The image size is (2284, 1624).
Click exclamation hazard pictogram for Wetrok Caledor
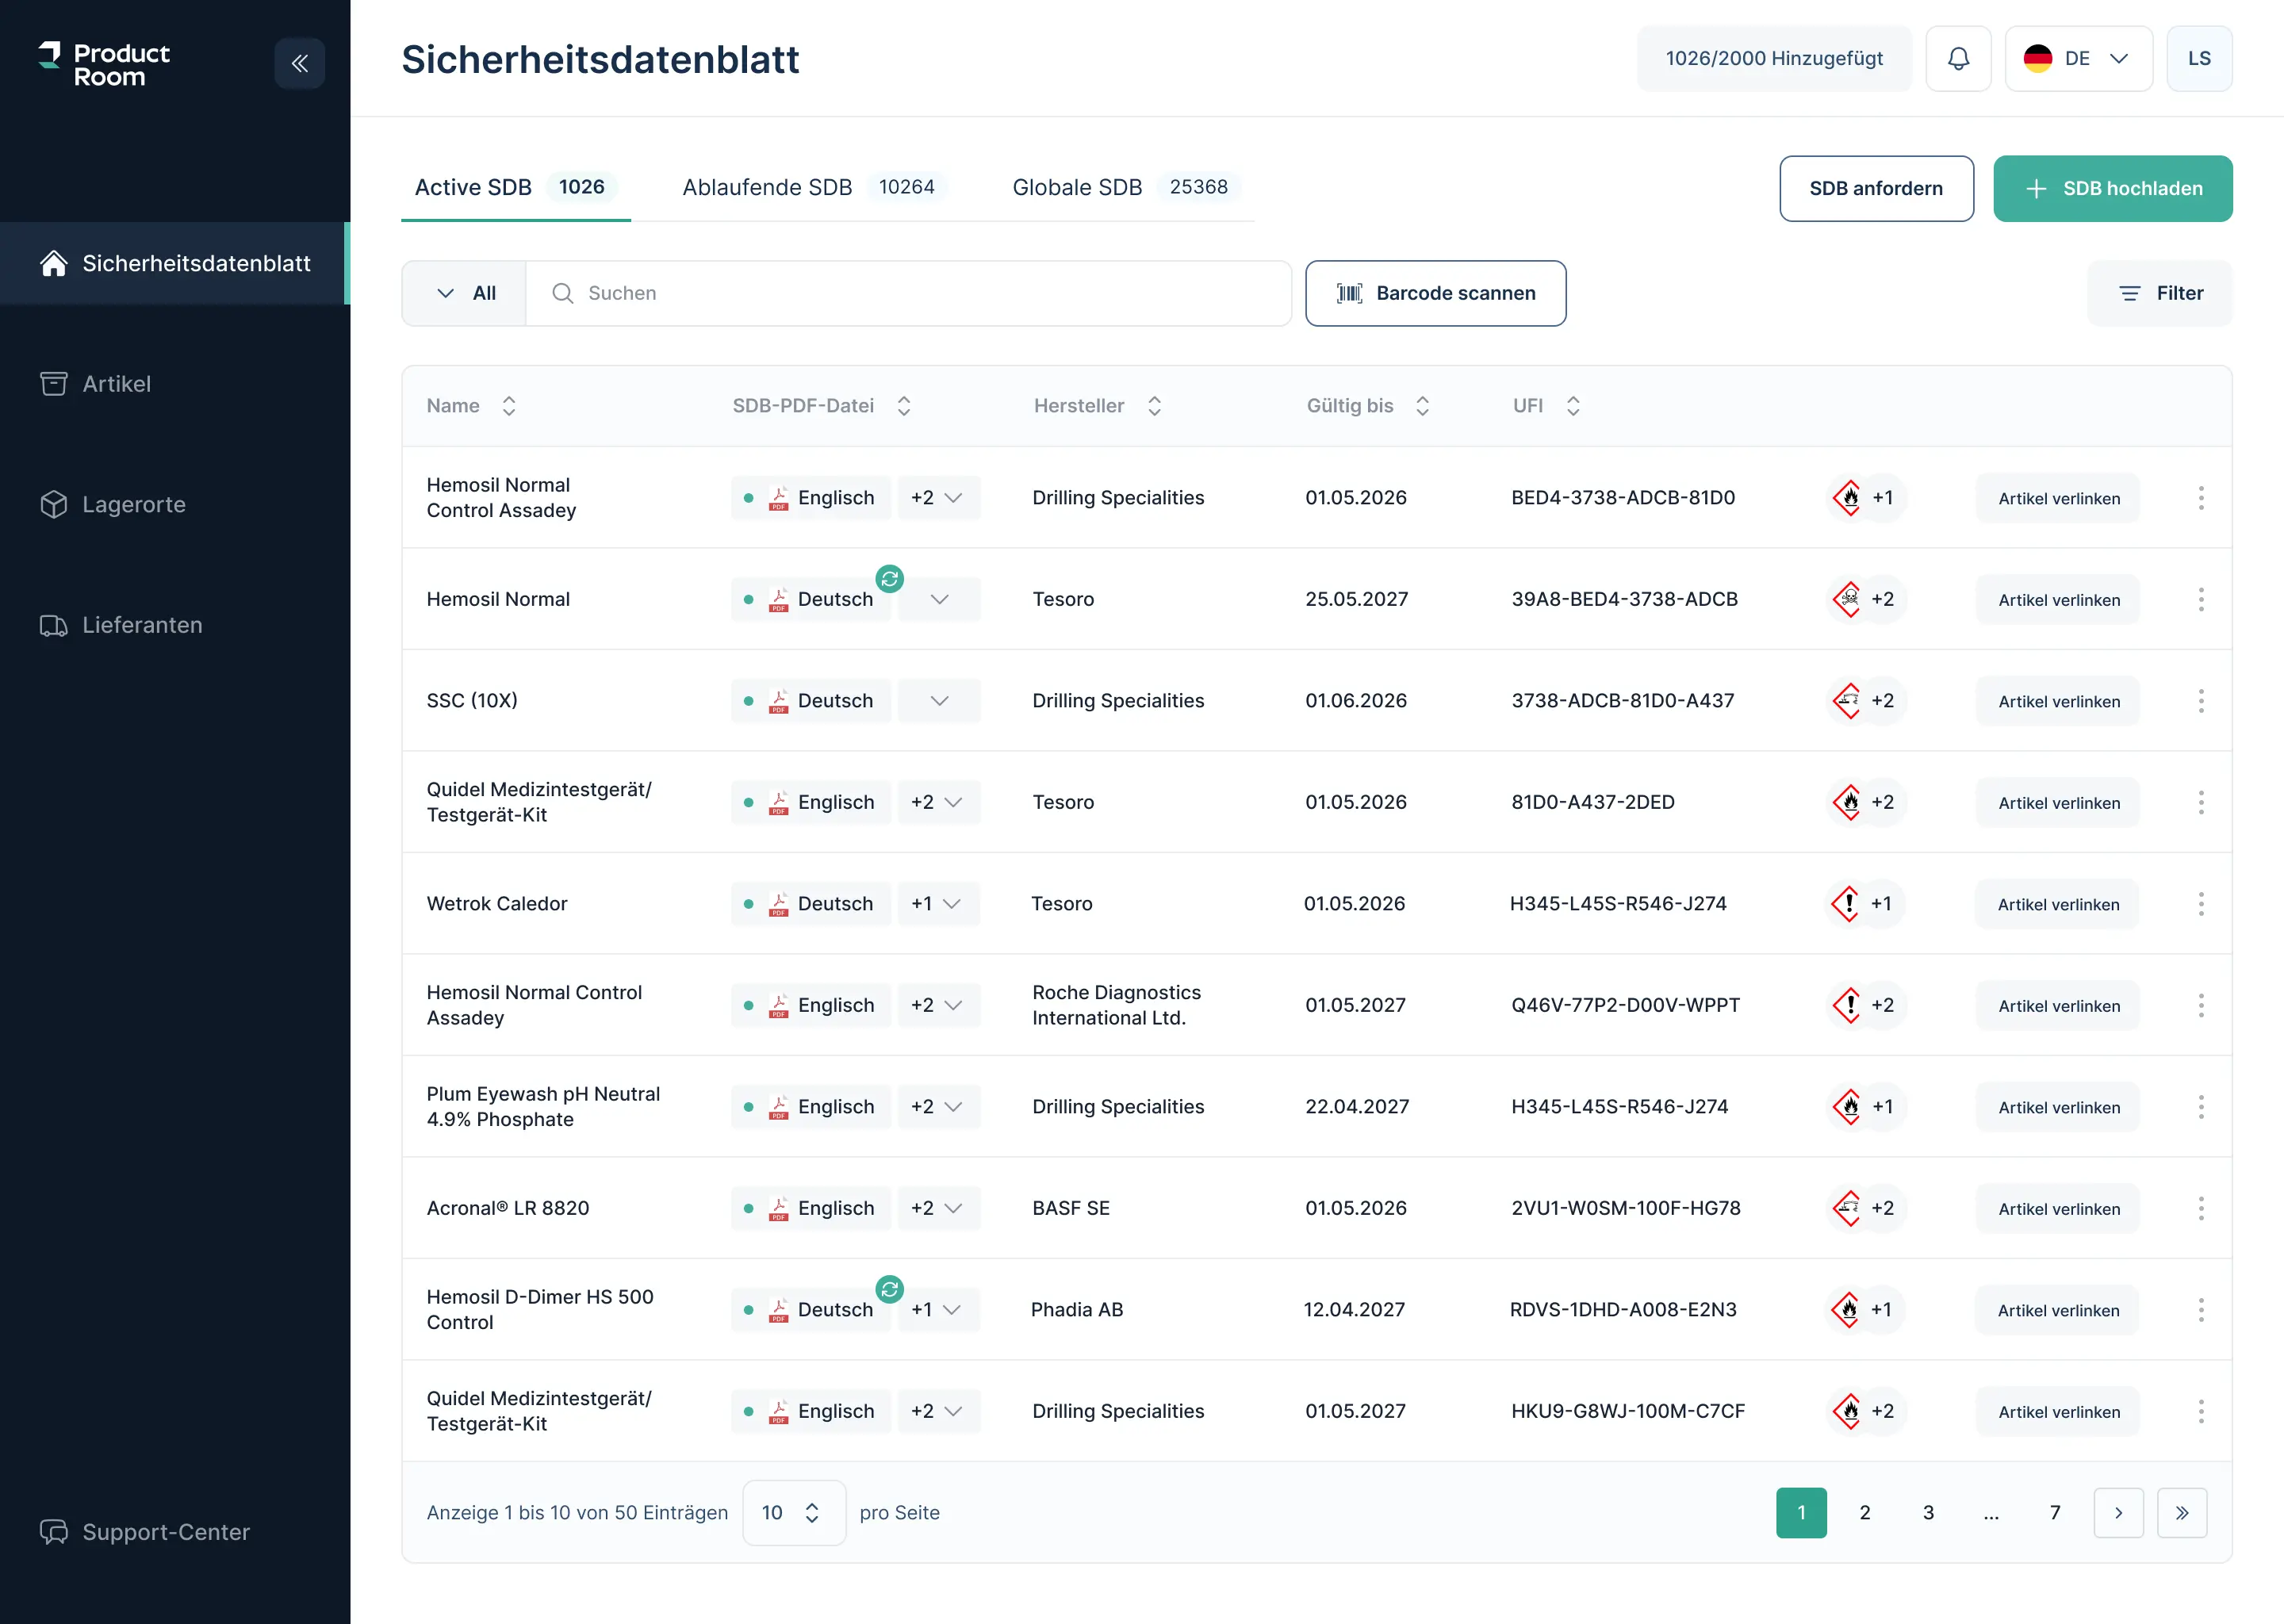pos(1848,904)
